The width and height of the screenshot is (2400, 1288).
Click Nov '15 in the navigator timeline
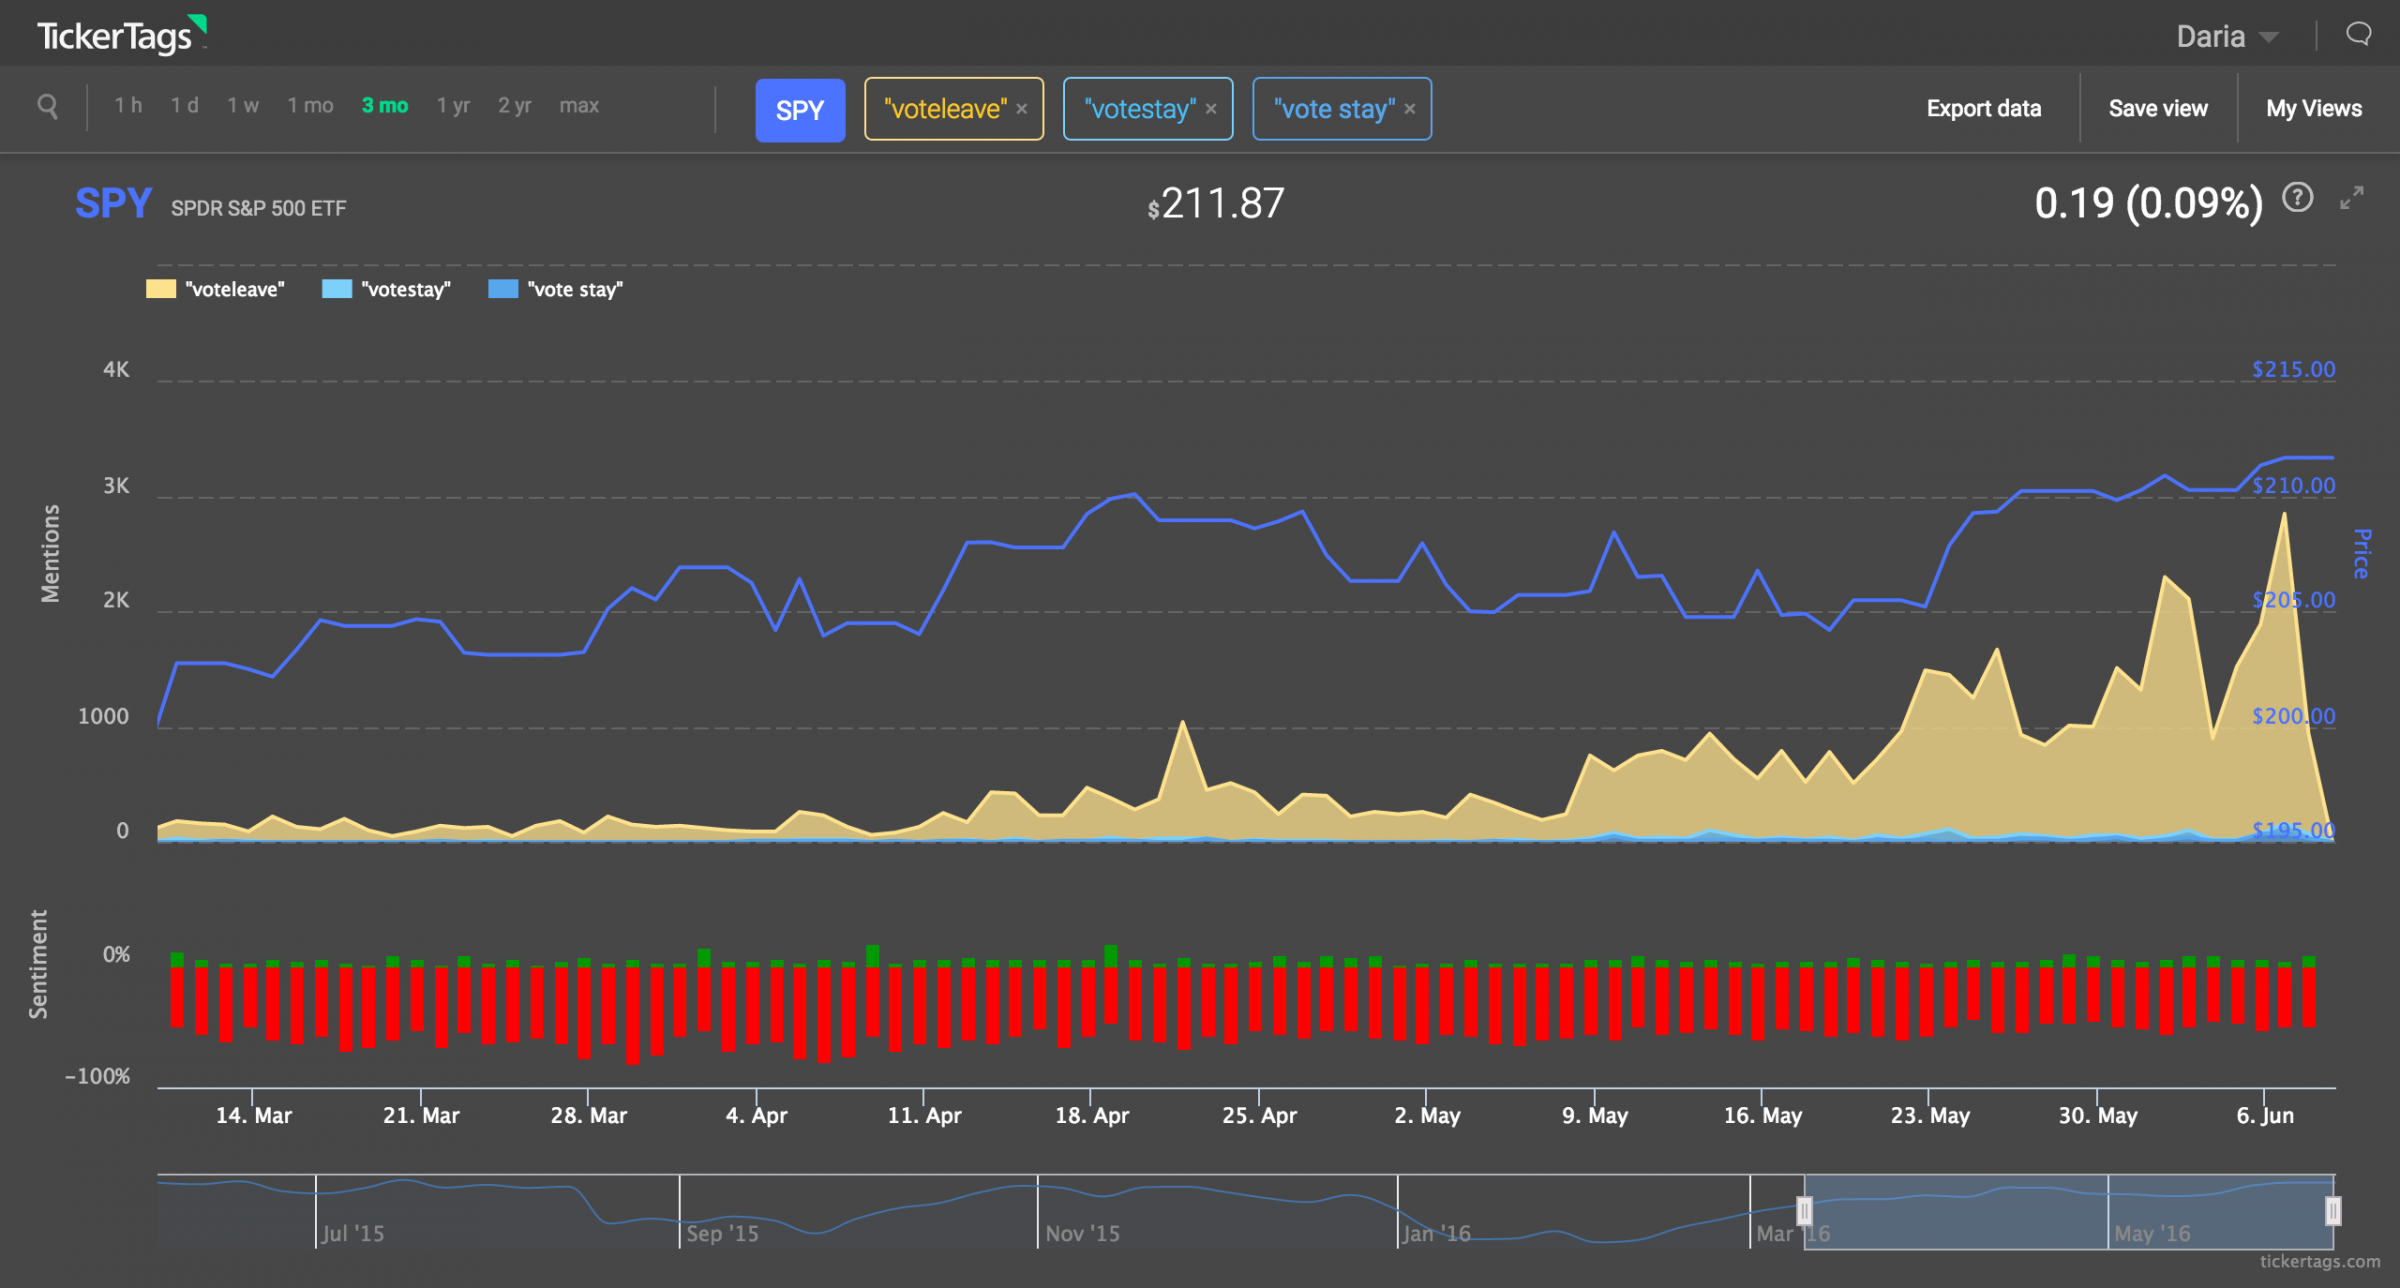1082,1233
